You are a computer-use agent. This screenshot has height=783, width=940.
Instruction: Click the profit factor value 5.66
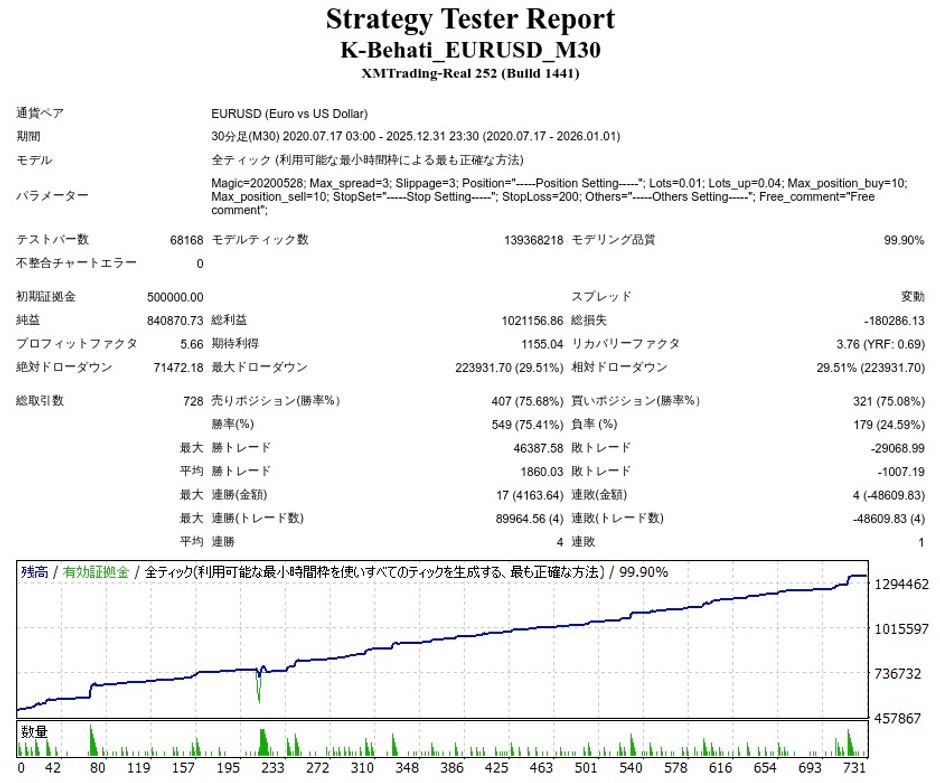[x=190, y=344]
